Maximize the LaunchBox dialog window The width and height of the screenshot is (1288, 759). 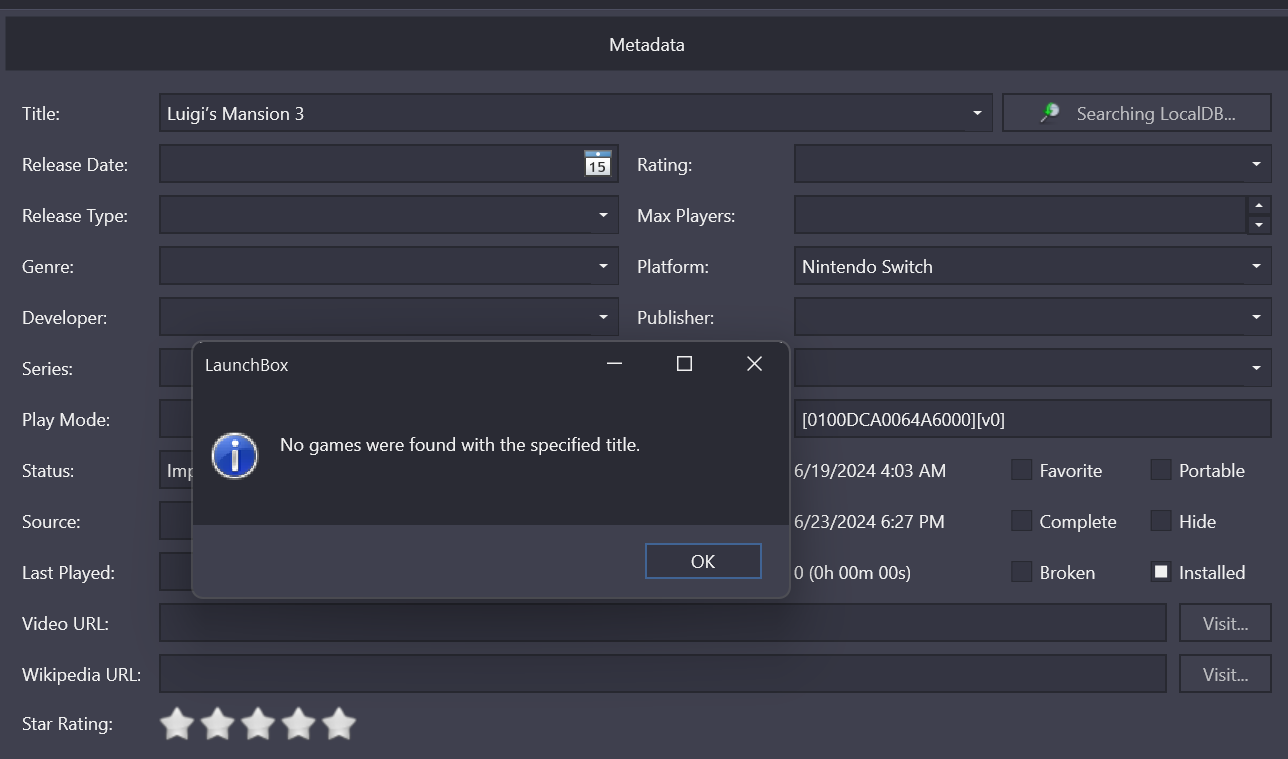(x=684, y=364)
